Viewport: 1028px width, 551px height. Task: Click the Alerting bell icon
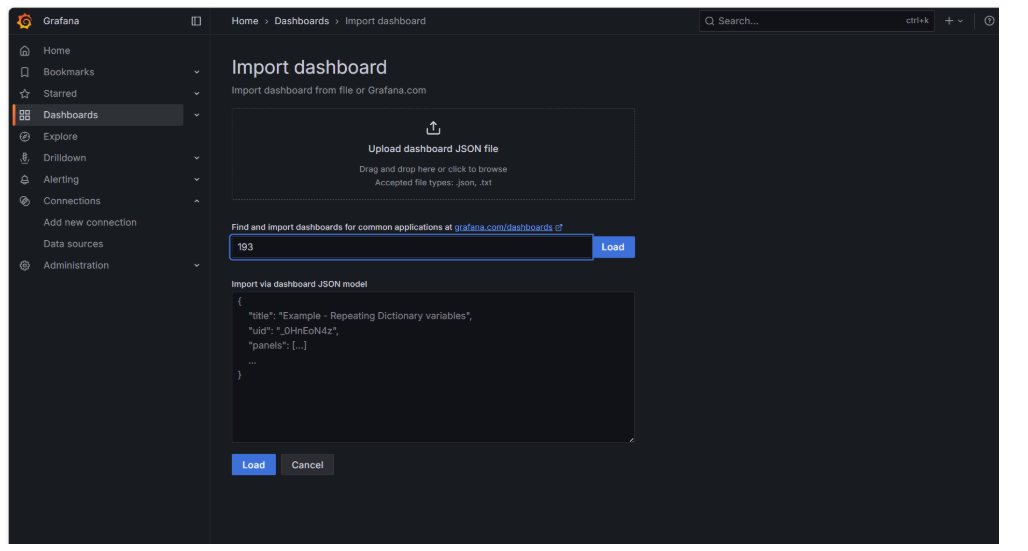(x=25, y=180)
